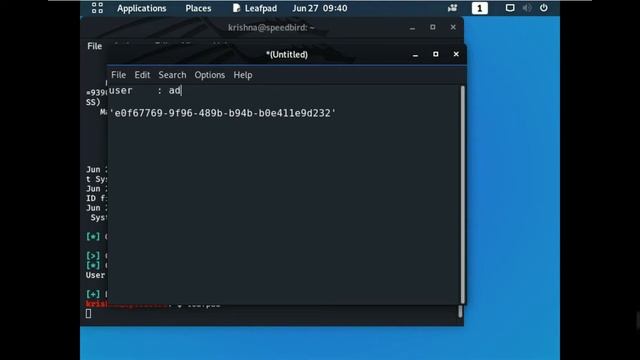Open the Applications menu in top panel
640x360 pixels.
142,8
